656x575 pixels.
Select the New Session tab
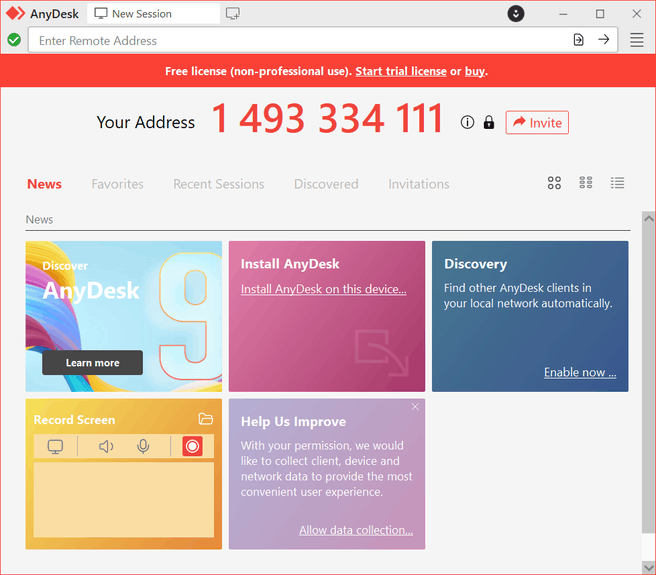(x=154, y=14)
